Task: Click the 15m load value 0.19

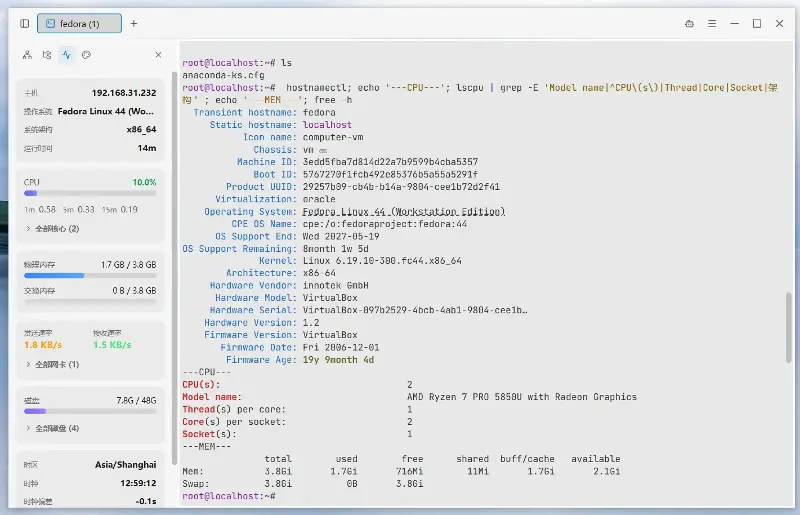Action: (x=129, y=209)
